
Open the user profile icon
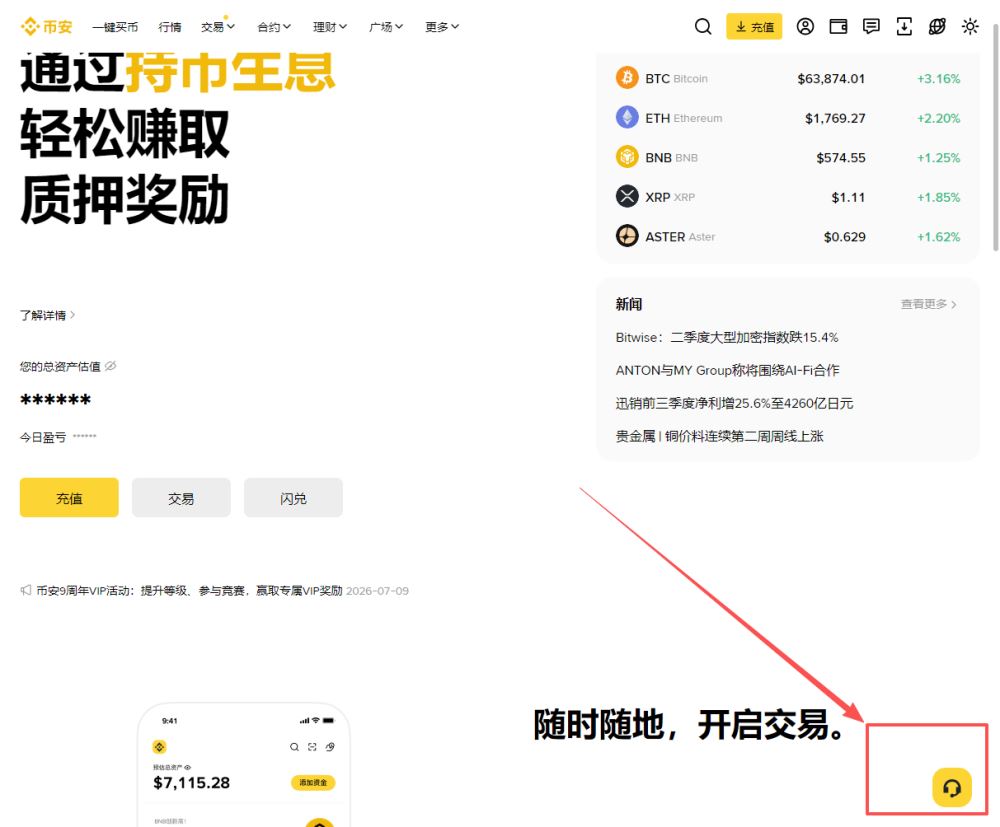pos(805,27)
